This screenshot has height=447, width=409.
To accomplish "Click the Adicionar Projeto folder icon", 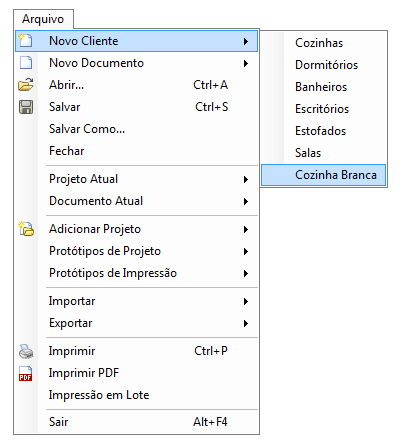I will (26, 229).
